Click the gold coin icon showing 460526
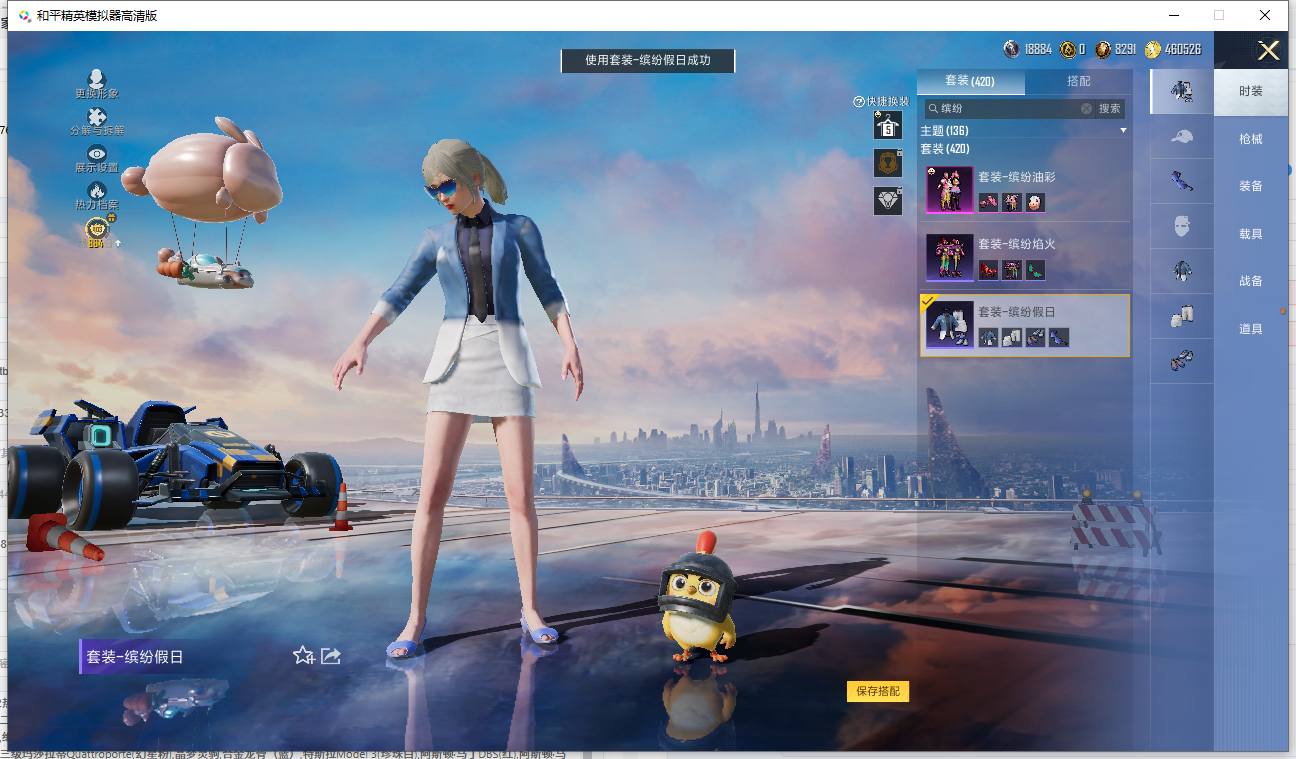Image resolution: width=1296 pixels, height=759 pixels. (1153, 49)
